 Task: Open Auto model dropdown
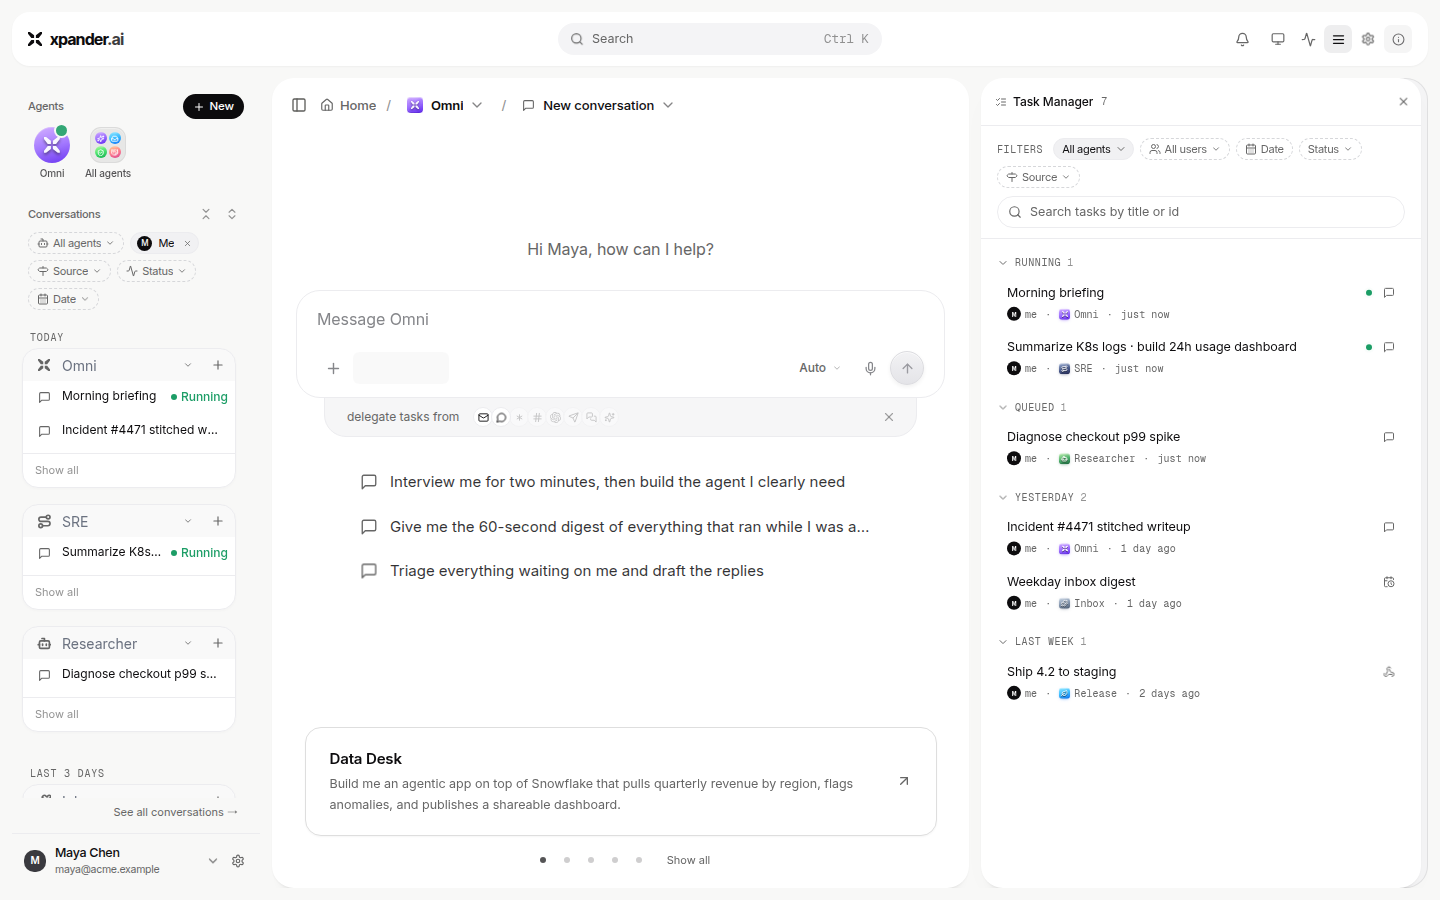coord(820,368)
